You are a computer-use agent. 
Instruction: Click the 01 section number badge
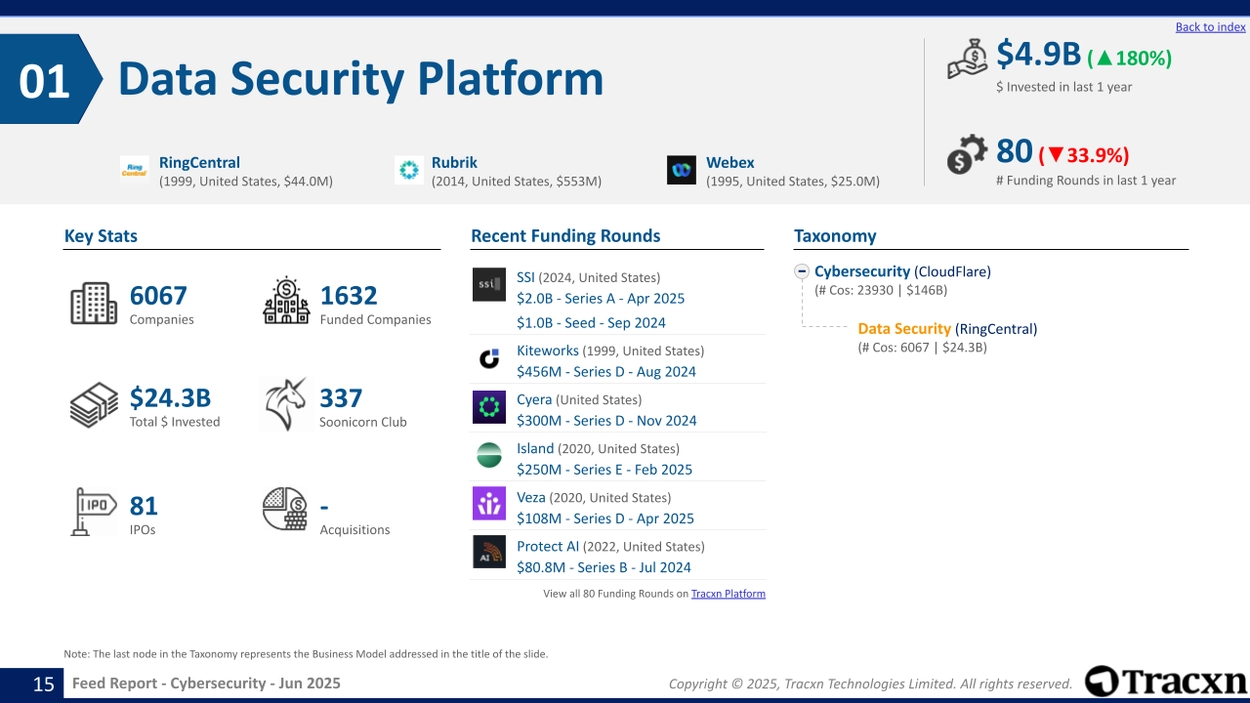[51, 80]
